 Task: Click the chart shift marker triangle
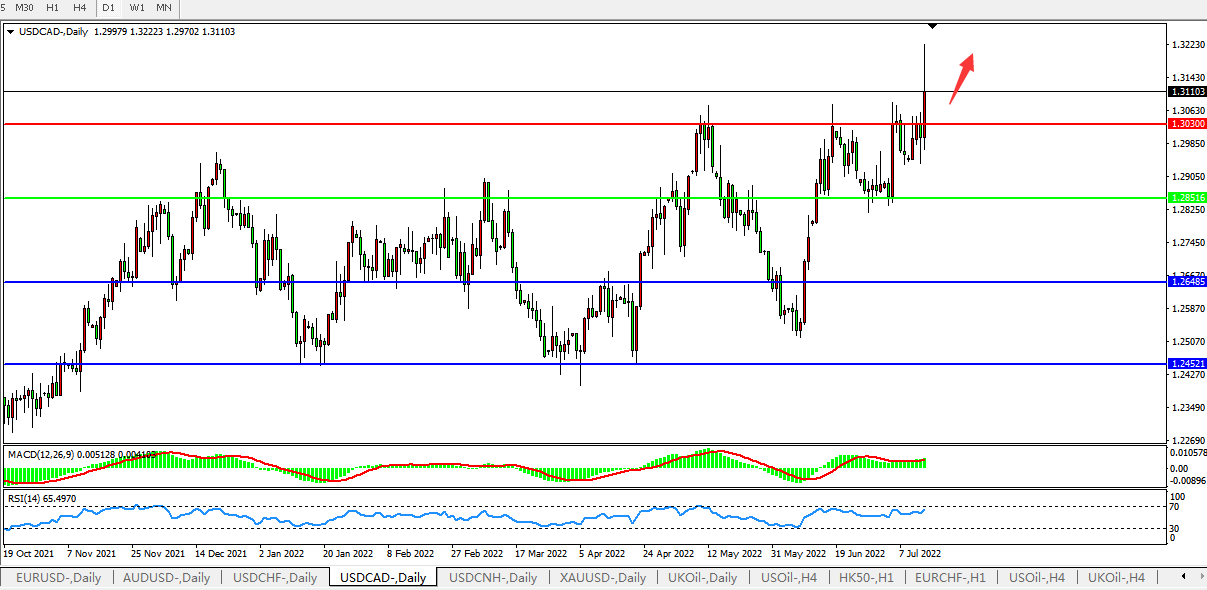coord(932,24)
